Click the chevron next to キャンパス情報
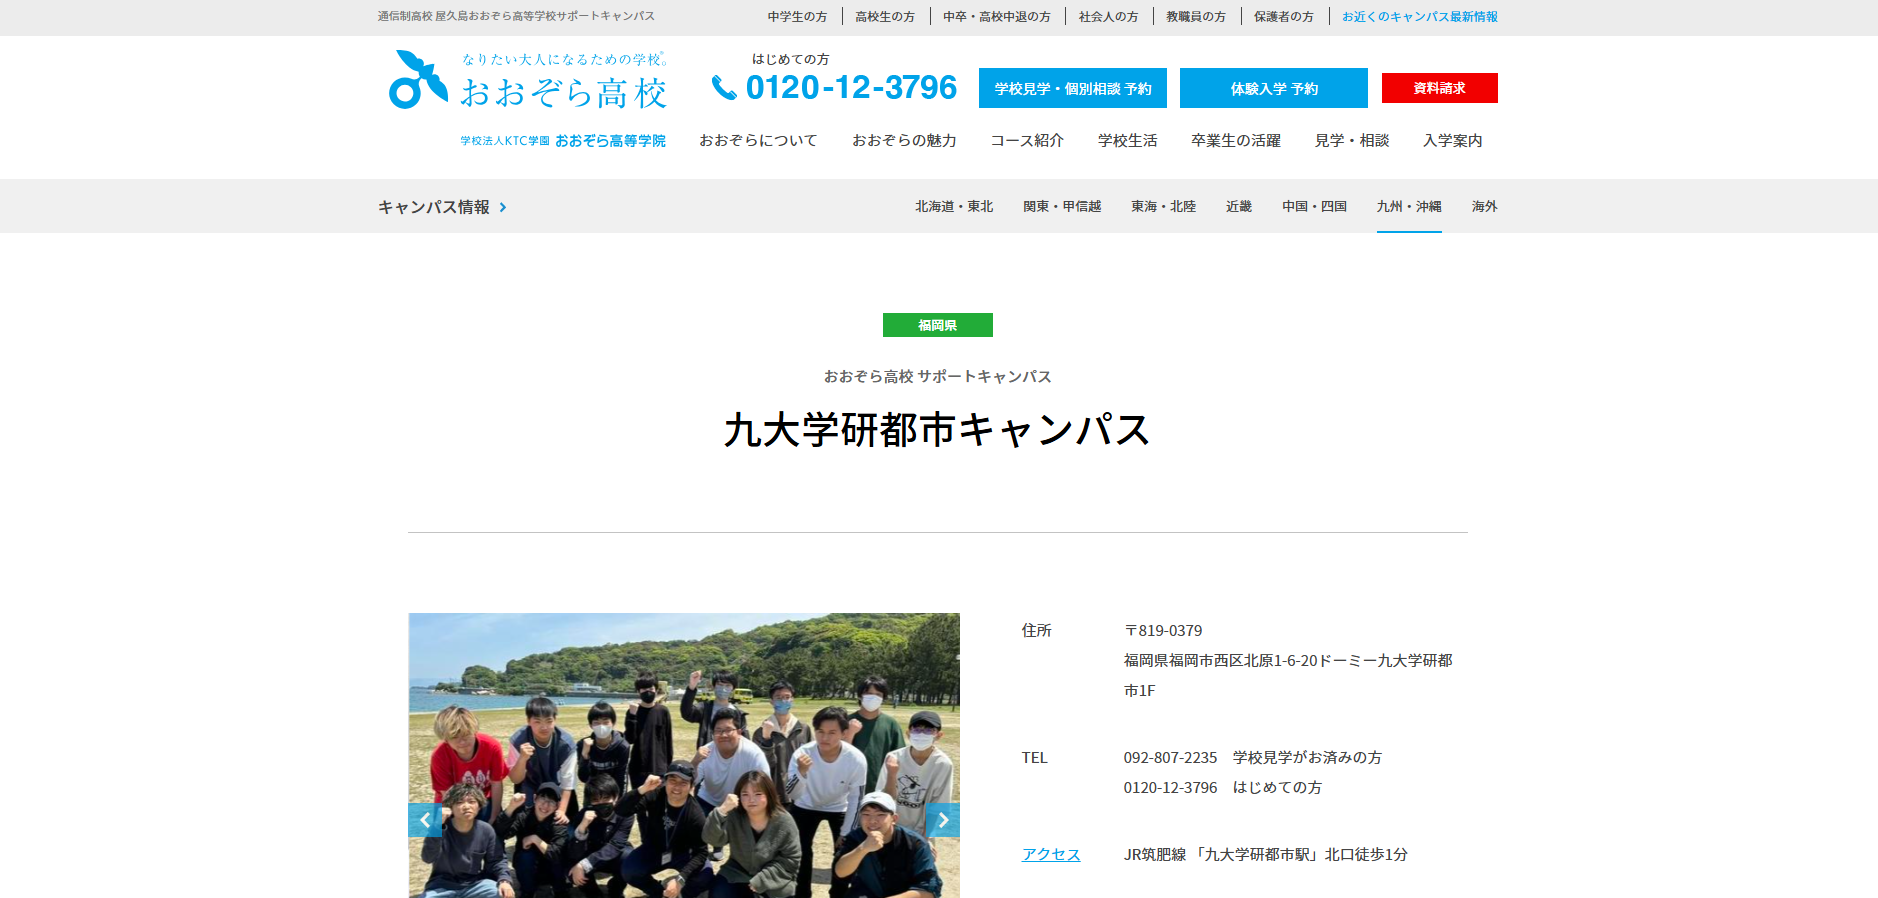This screenshot has height=898, width=1878. pyautogui.click(x=503, y=207)
